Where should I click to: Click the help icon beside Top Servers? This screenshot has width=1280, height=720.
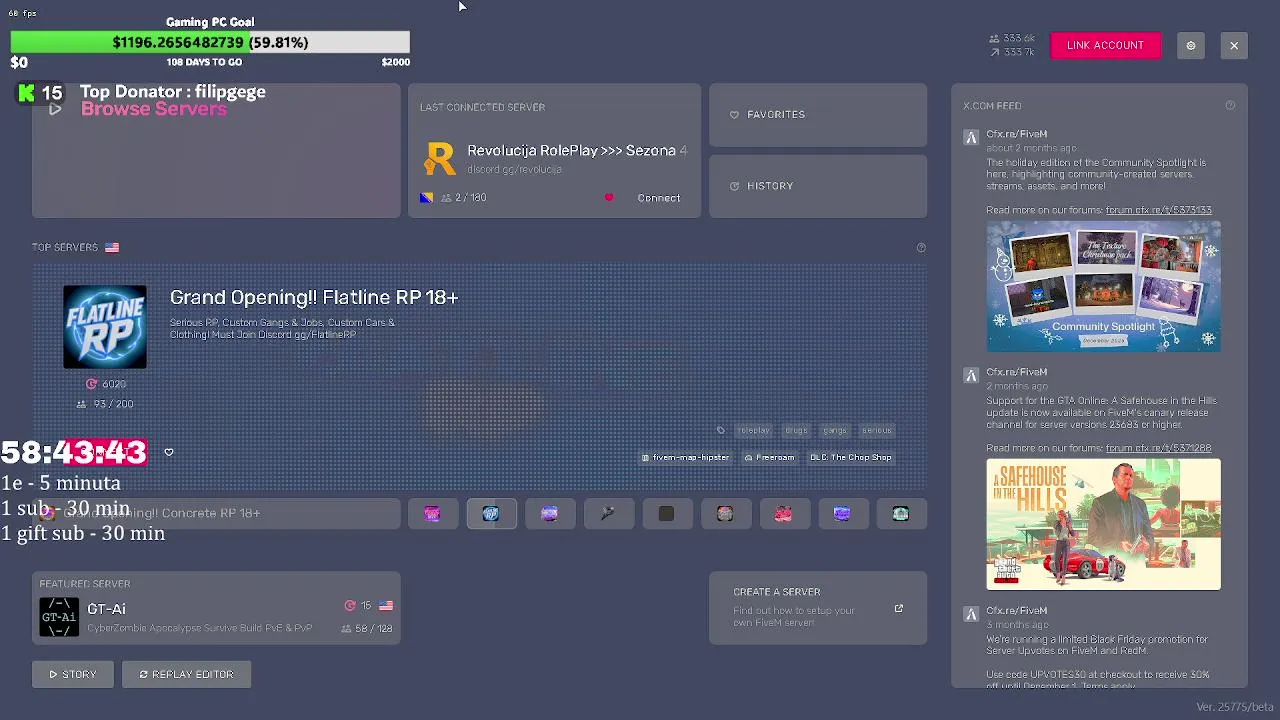pos(921,247)
